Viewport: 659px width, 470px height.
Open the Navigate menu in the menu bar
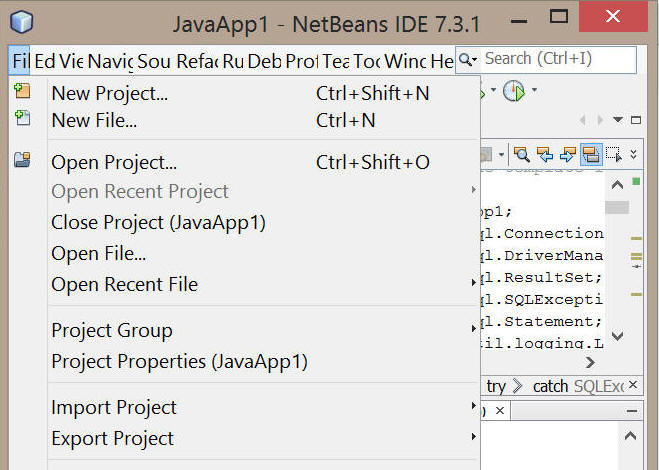(x=110, y=61)
